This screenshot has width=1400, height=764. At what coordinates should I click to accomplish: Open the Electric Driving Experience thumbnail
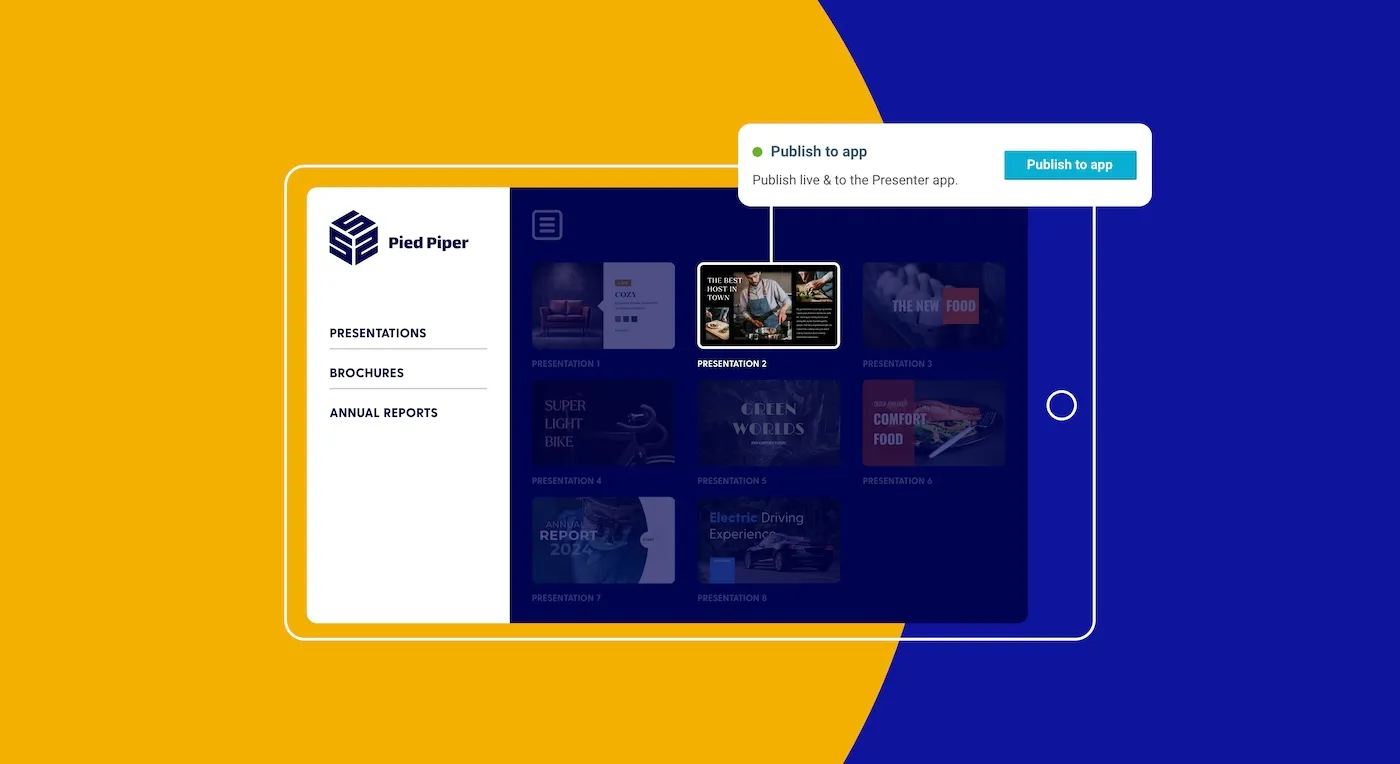tap(768, 540)
